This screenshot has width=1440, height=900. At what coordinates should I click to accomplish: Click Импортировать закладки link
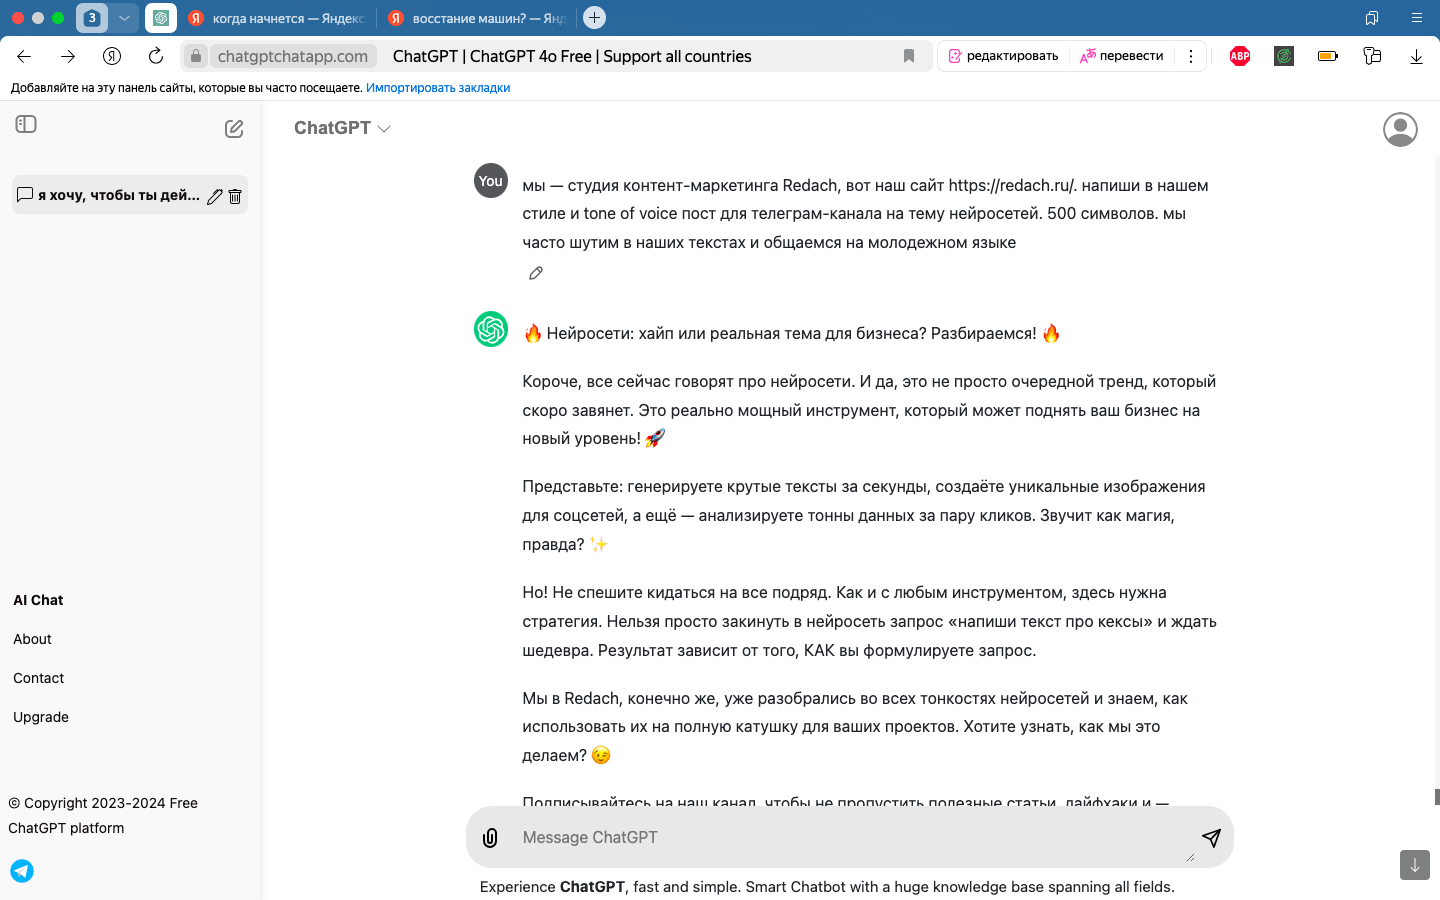[x=438, y=88]
